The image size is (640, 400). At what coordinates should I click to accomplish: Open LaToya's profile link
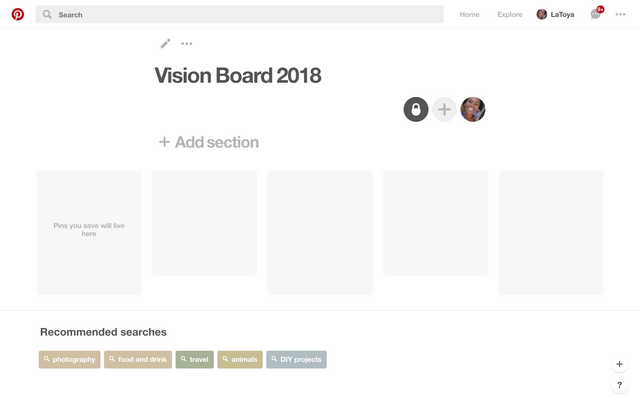click(x=556, y=15)
